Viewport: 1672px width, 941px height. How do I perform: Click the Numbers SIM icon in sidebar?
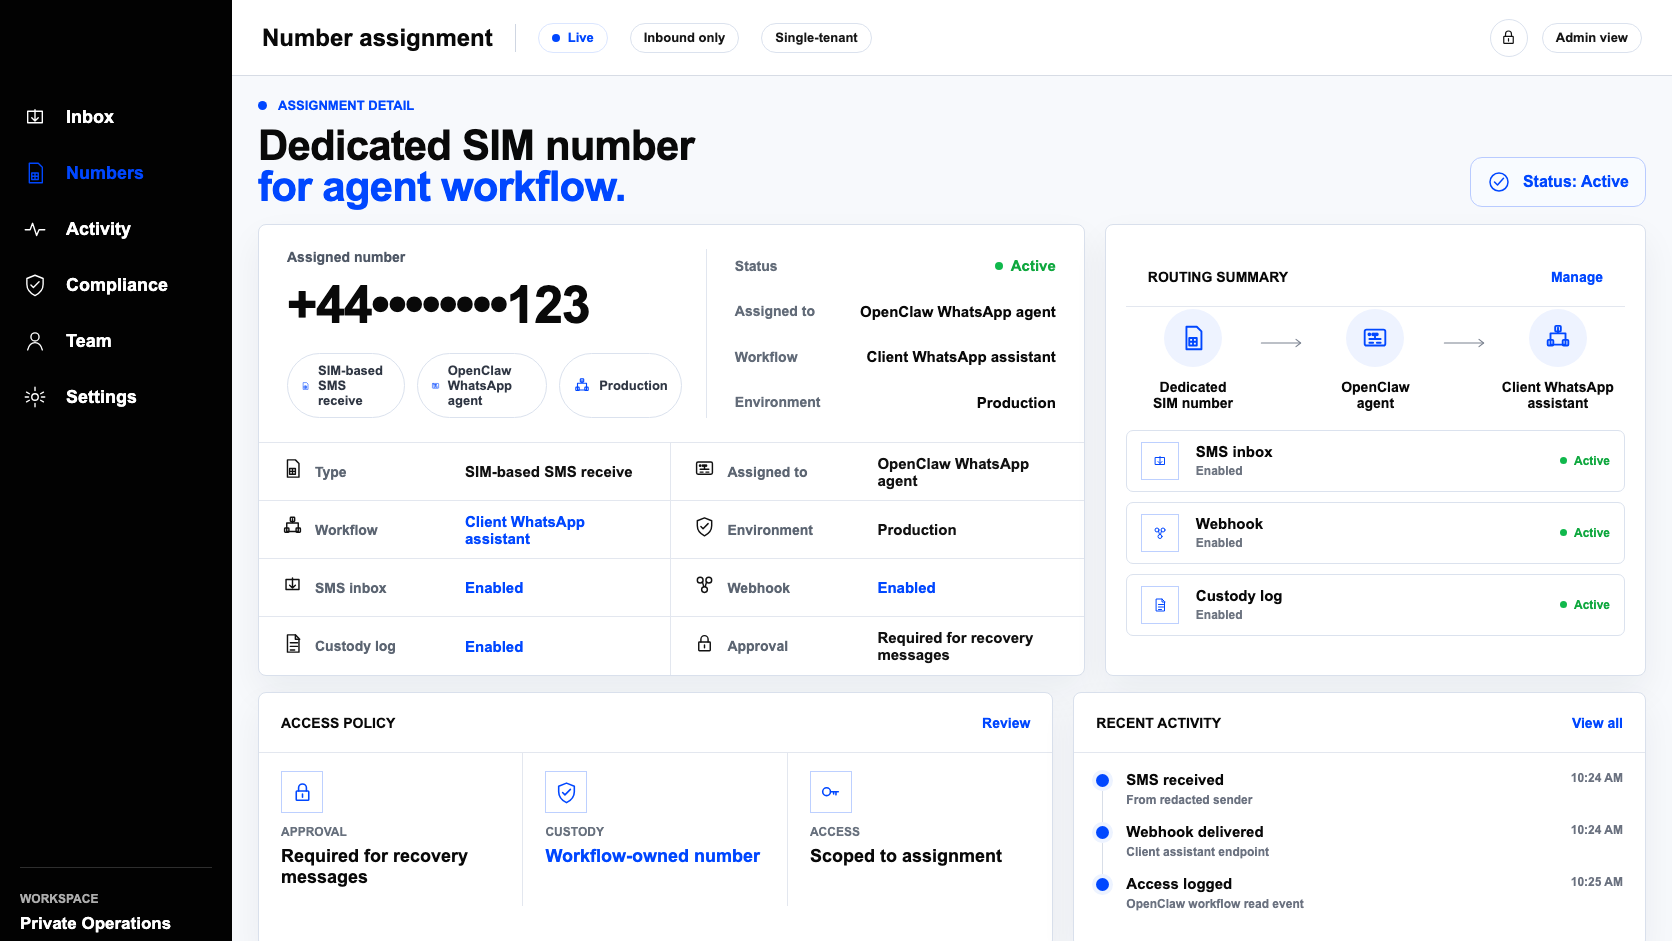point(35,173)
